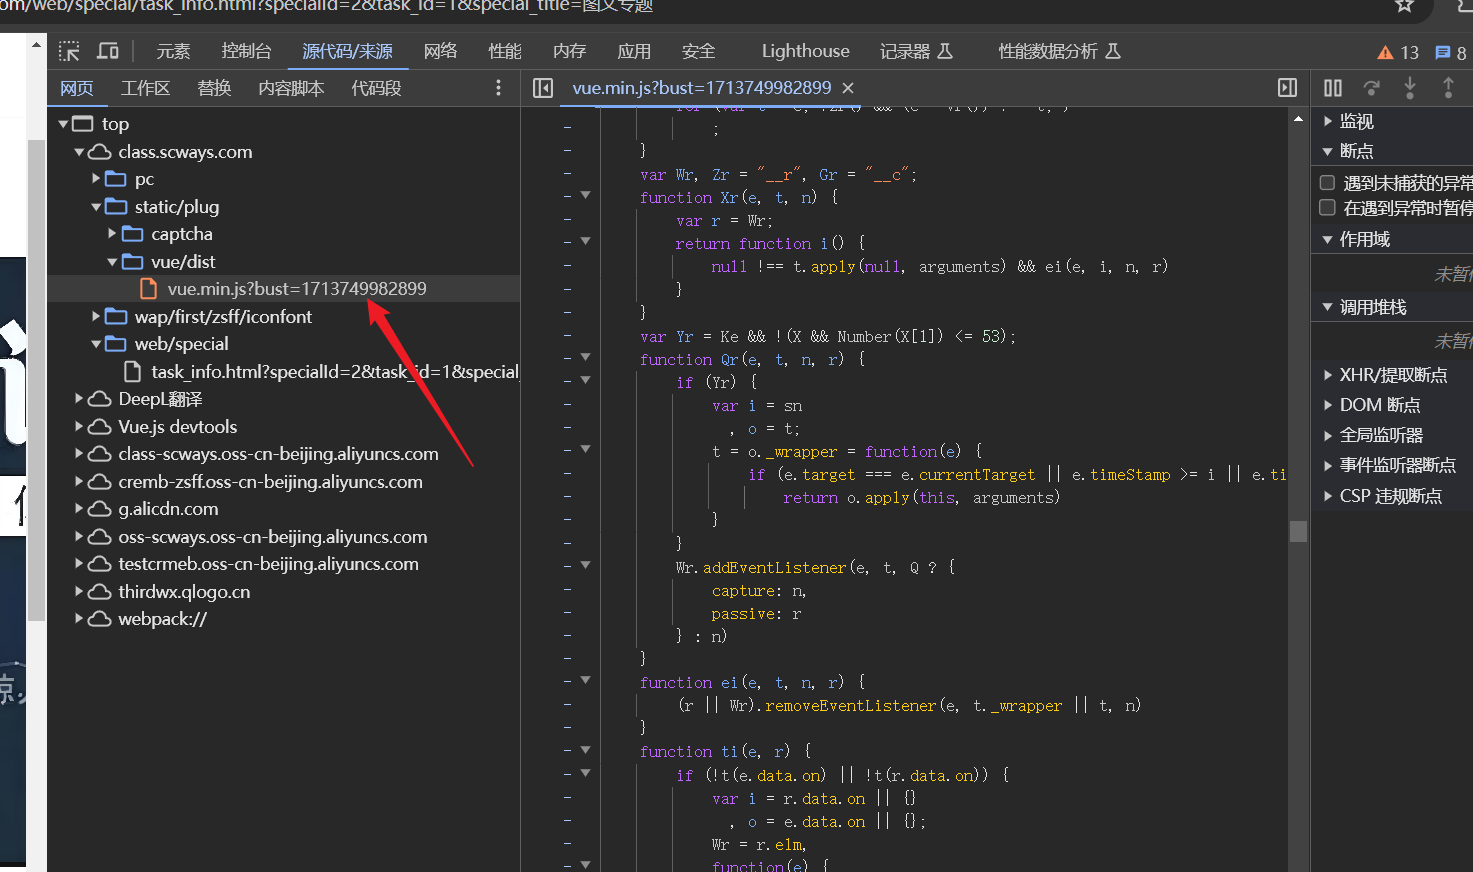1473x872 pixels.
Task: Expand the pc folder
Action: click(x=97, y=179)
